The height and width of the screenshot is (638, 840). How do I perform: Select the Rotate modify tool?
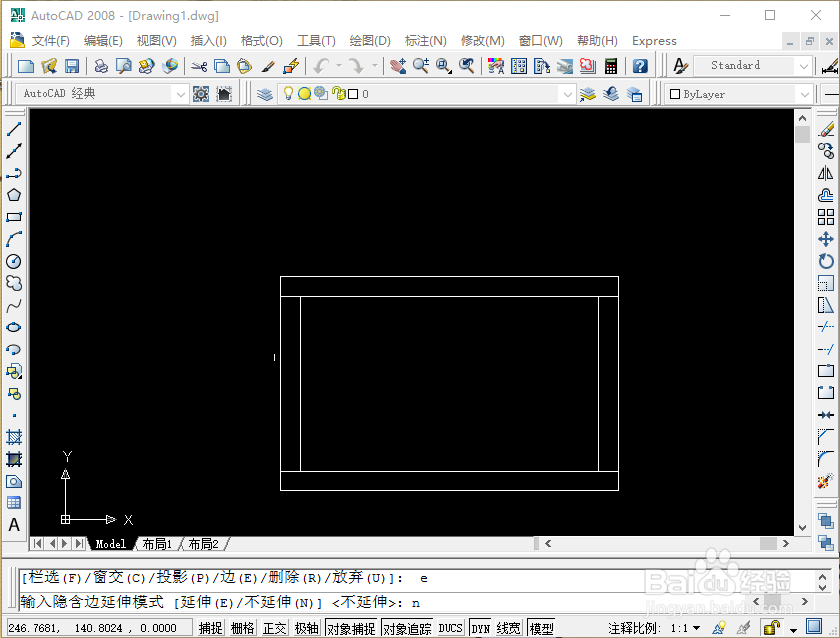click(x=826, y=261)
